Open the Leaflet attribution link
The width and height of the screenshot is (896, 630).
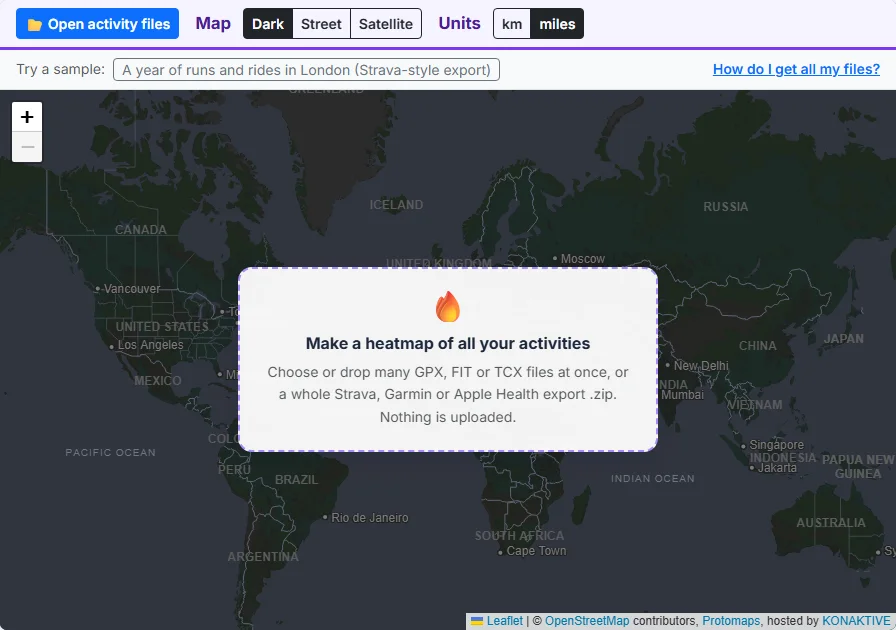[x=505, y=621]
